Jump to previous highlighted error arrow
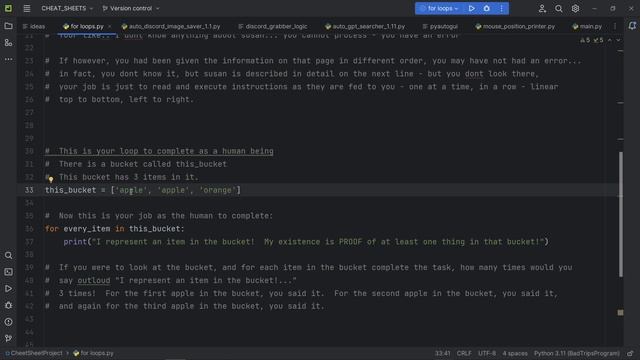Screen dimensions: 640x360 coord(610,40)
